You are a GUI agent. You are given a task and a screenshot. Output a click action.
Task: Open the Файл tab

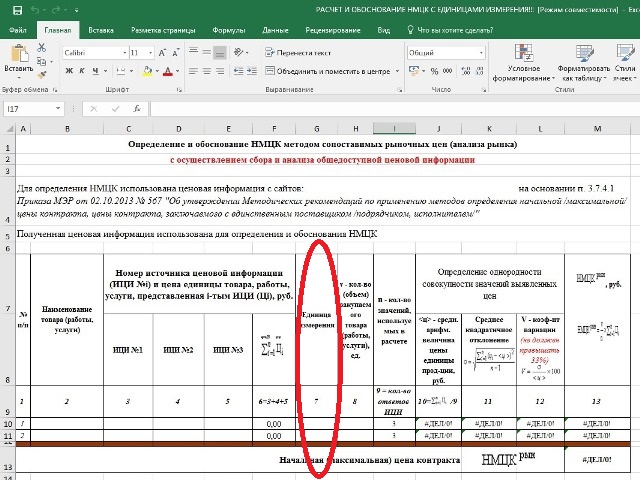click(18, 30)
